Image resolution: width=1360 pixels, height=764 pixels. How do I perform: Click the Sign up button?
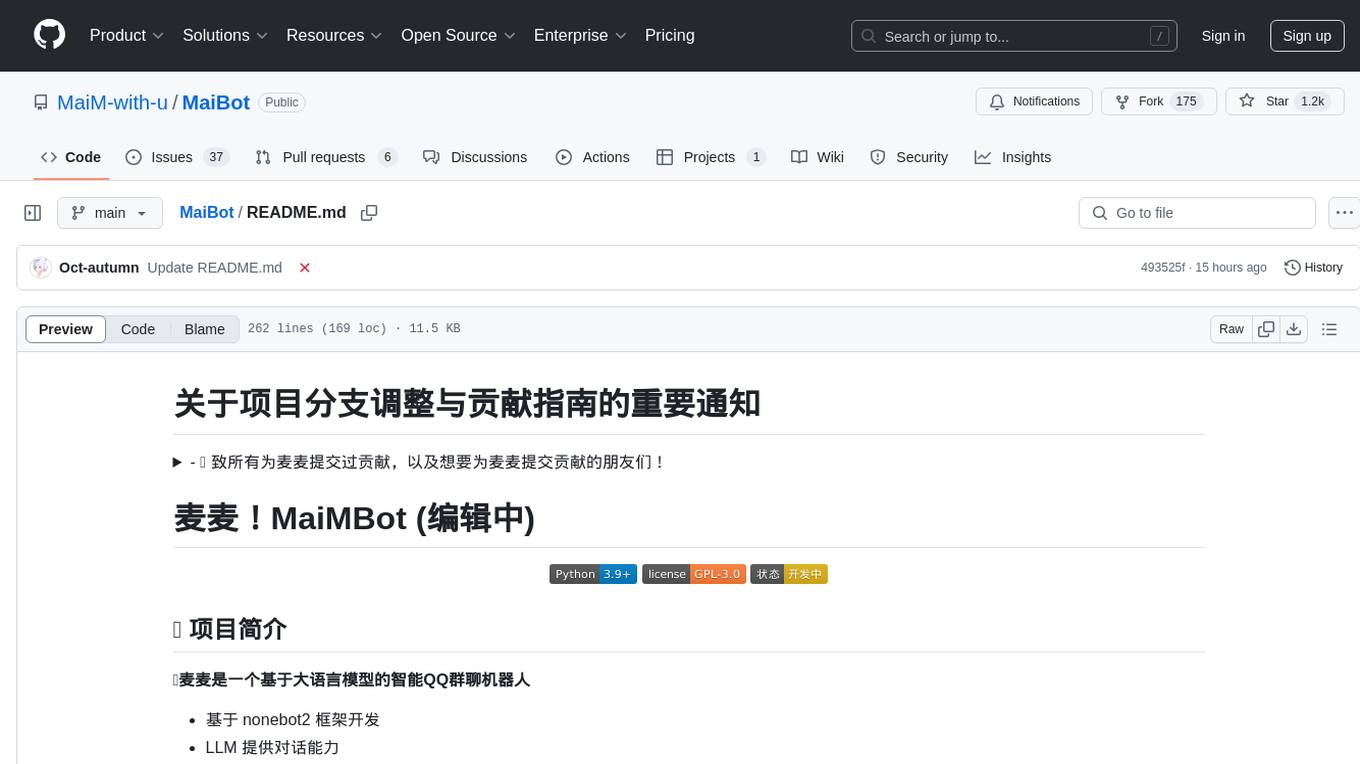(1307, 36)
